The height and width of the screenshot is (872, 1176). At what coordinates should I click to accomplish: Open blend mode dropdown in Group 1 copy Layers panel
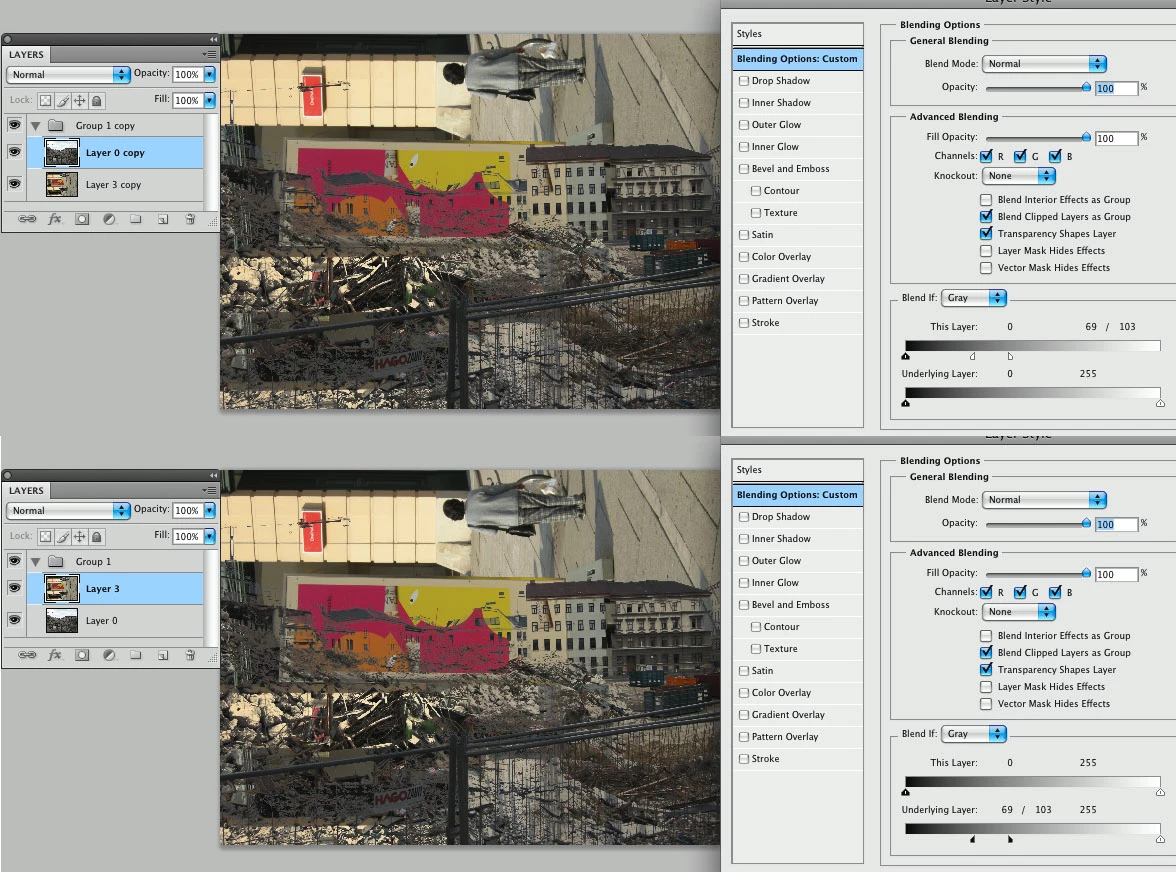[x=68, y=74]
